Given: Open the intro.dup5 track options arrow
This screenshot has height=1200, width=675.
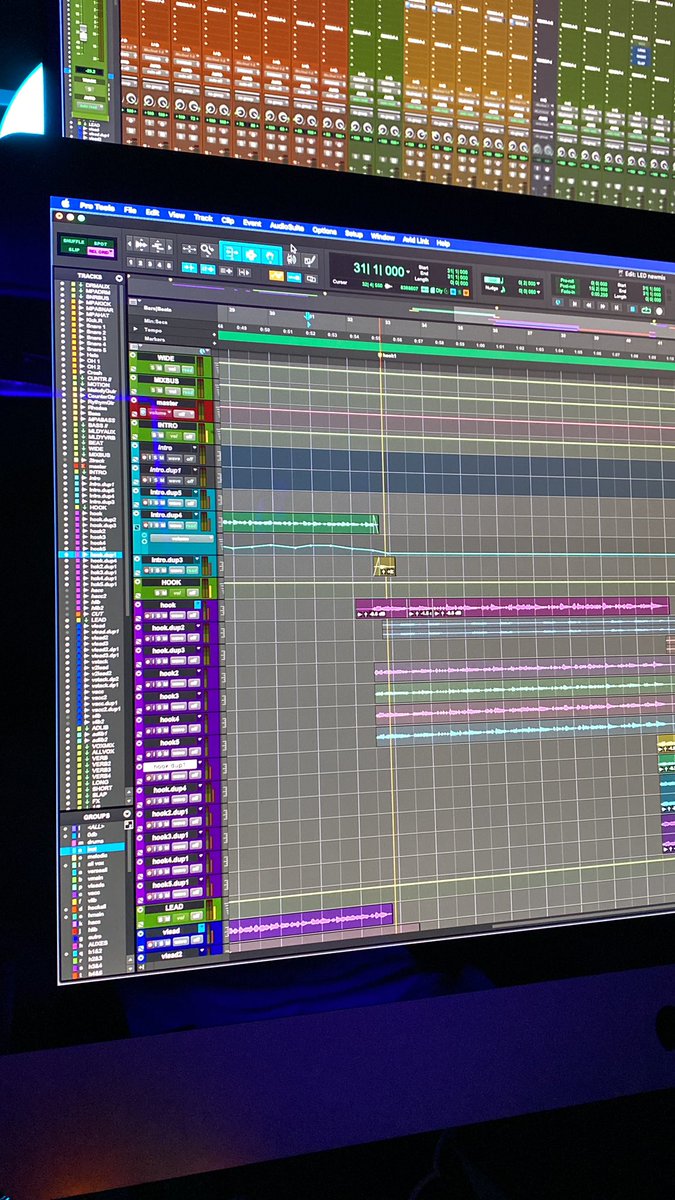Looking at the screenshot, I should tap(196, 492).
